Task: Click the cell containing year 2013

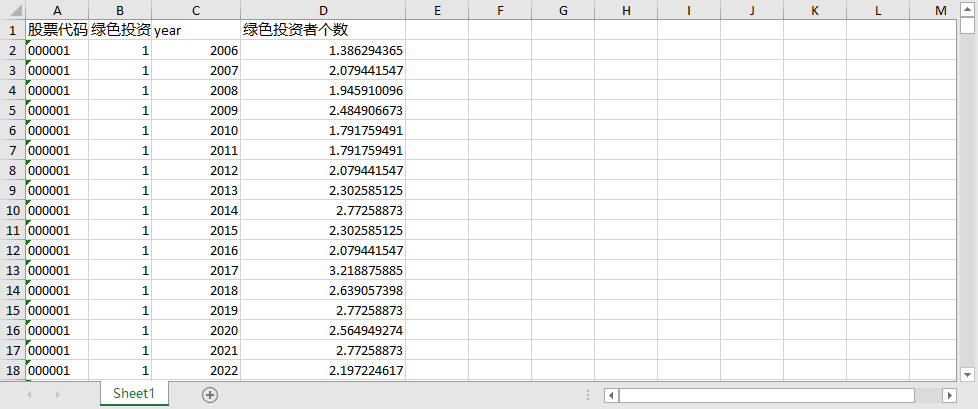Action: point(196,190)
